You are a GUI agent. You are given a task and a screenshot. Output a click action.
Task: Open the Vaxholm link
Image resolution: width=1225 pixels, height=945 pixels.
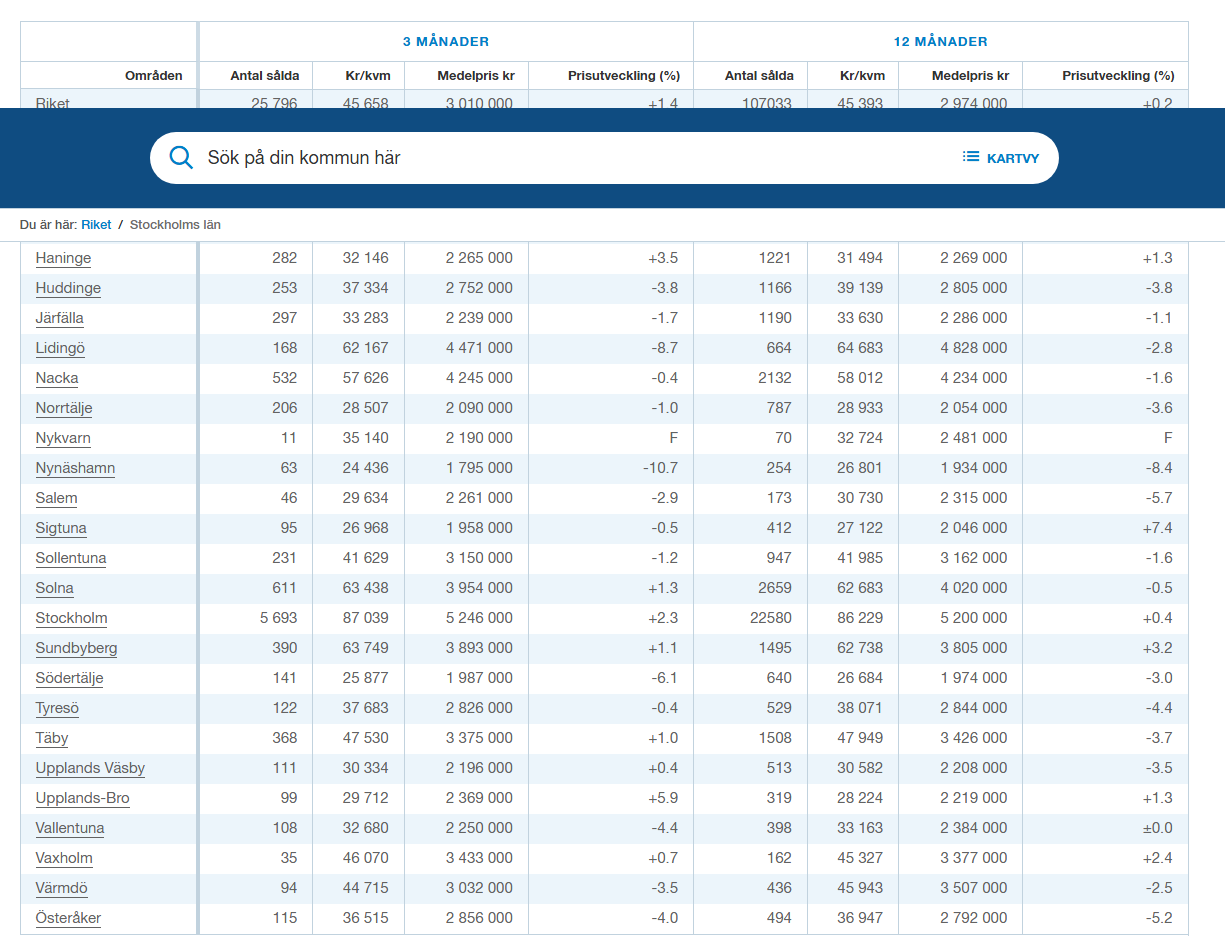(64, 858)
